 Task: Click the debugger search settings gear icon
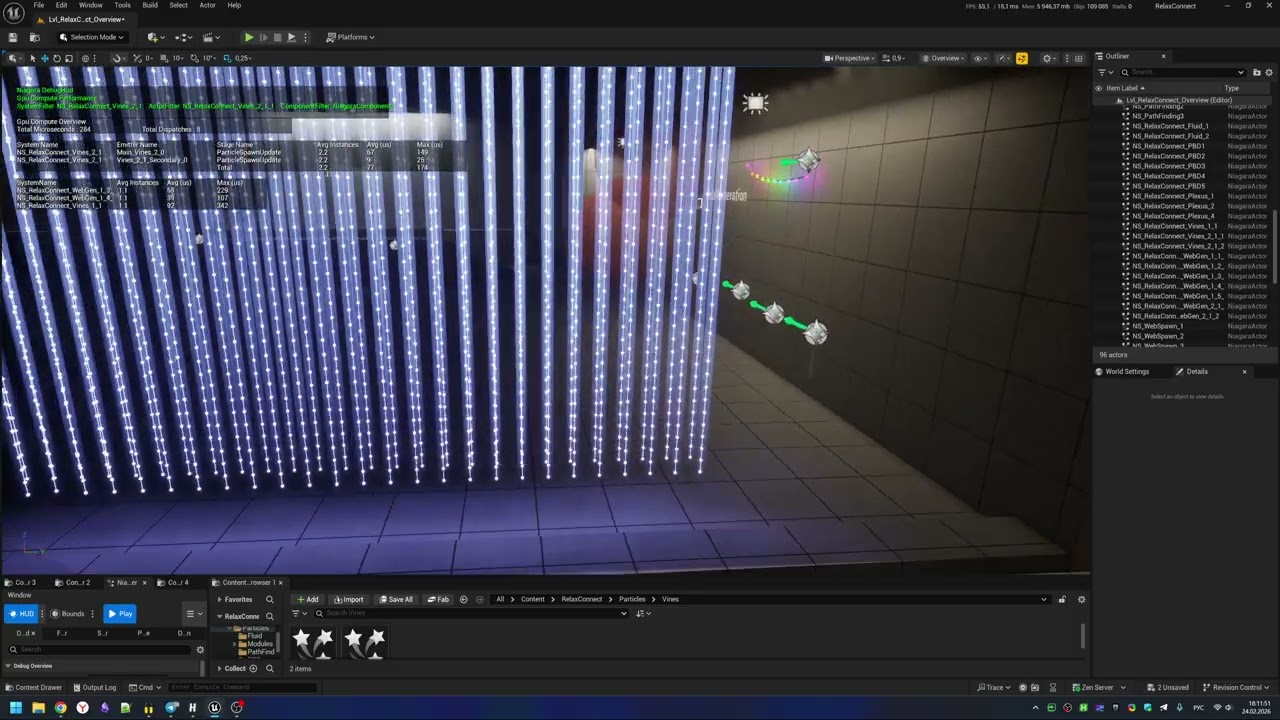point(200,650)
